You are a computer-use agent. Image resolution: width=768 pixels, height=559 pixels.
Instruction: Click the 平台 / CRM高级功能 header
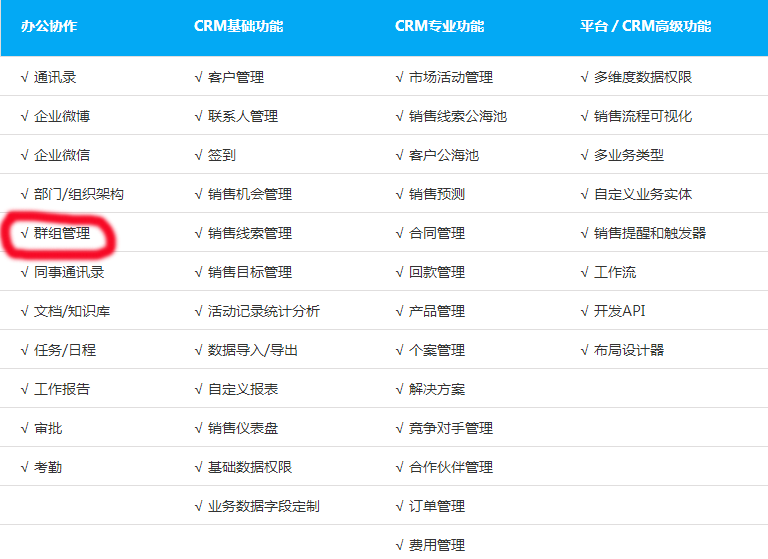[x=645, y=26]
